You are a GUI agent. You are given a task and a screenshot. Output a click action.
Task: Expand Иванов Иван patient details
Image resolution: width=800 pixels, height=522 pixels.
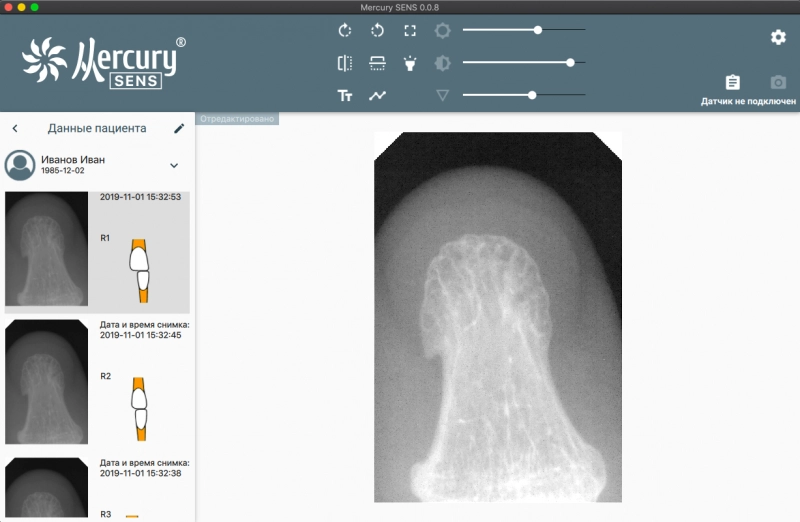click(x=174, y=165)
